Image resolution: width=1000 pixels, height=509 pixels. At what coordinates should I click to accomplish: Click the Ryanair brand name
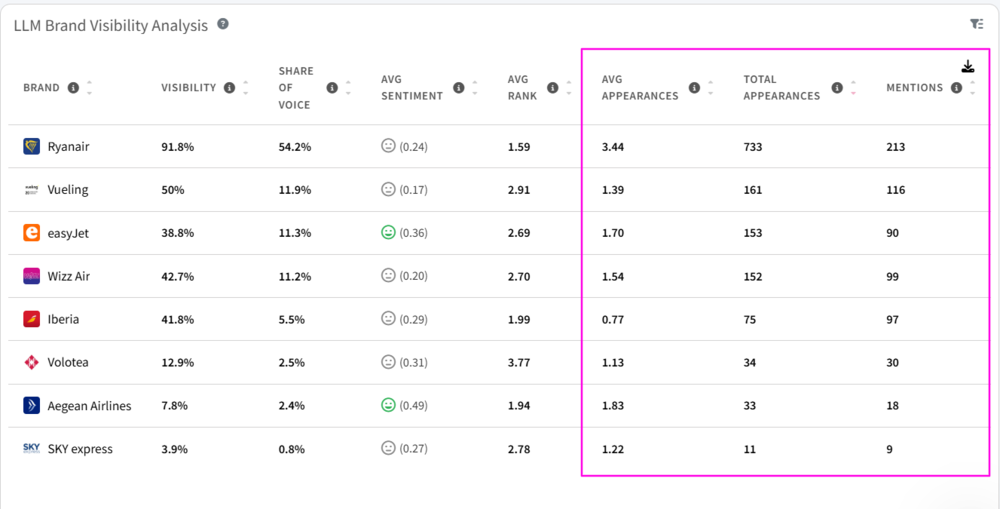[68, 147]
